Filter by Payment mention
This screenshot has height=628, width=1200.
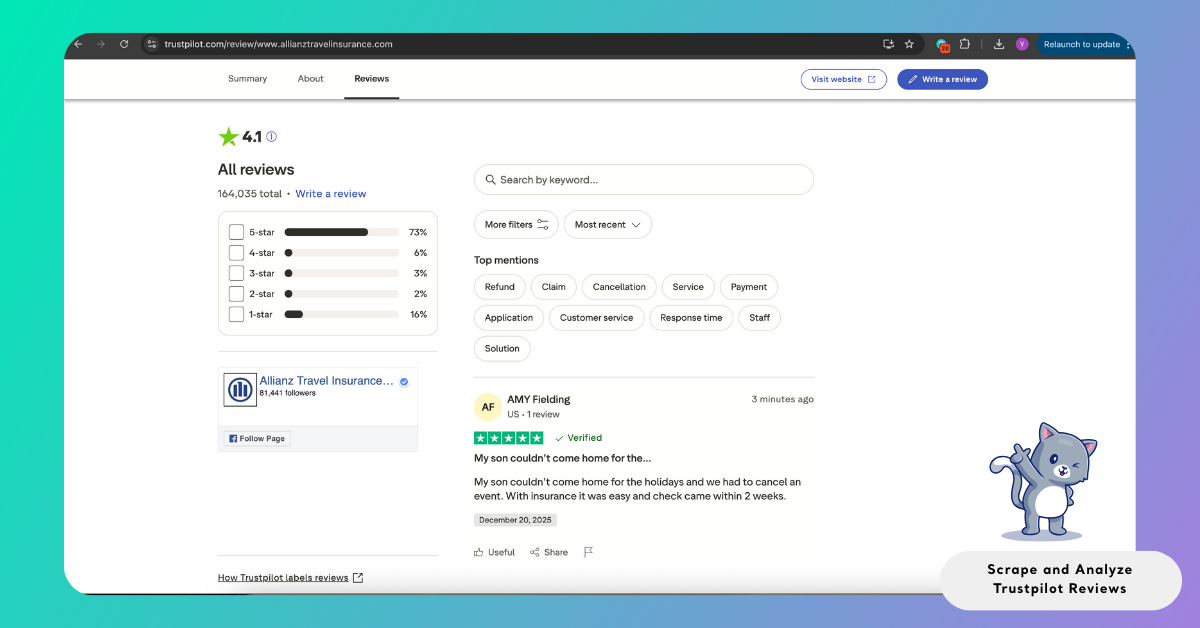(749, 287)
